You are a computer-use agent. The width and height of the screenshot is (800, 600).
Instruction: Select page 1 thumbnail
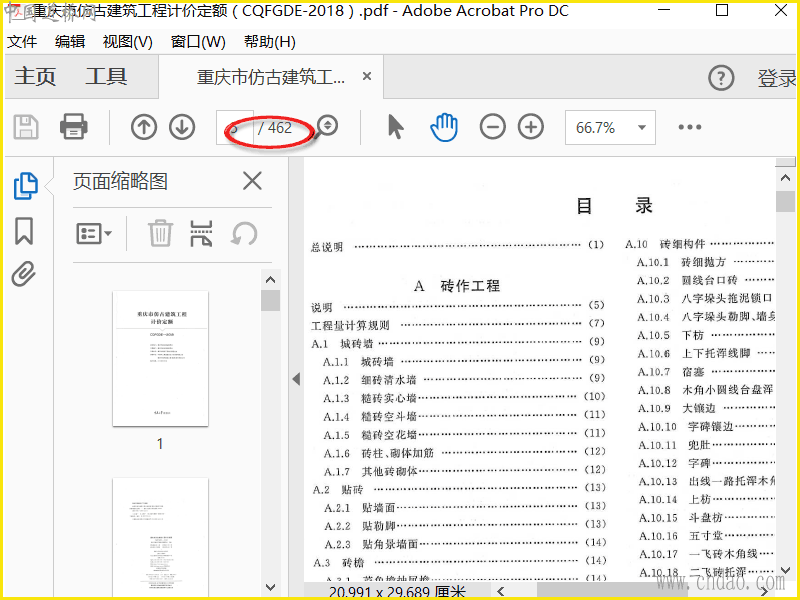tap(160, 358)
